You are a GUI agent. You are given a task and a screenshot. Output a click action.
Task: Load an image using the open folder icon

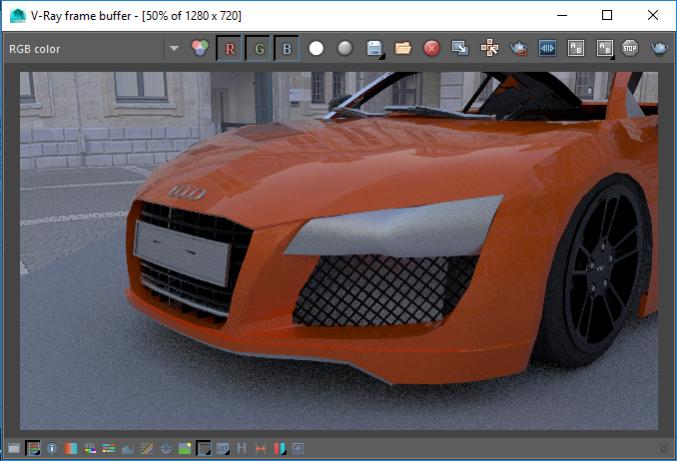(403, 48)
